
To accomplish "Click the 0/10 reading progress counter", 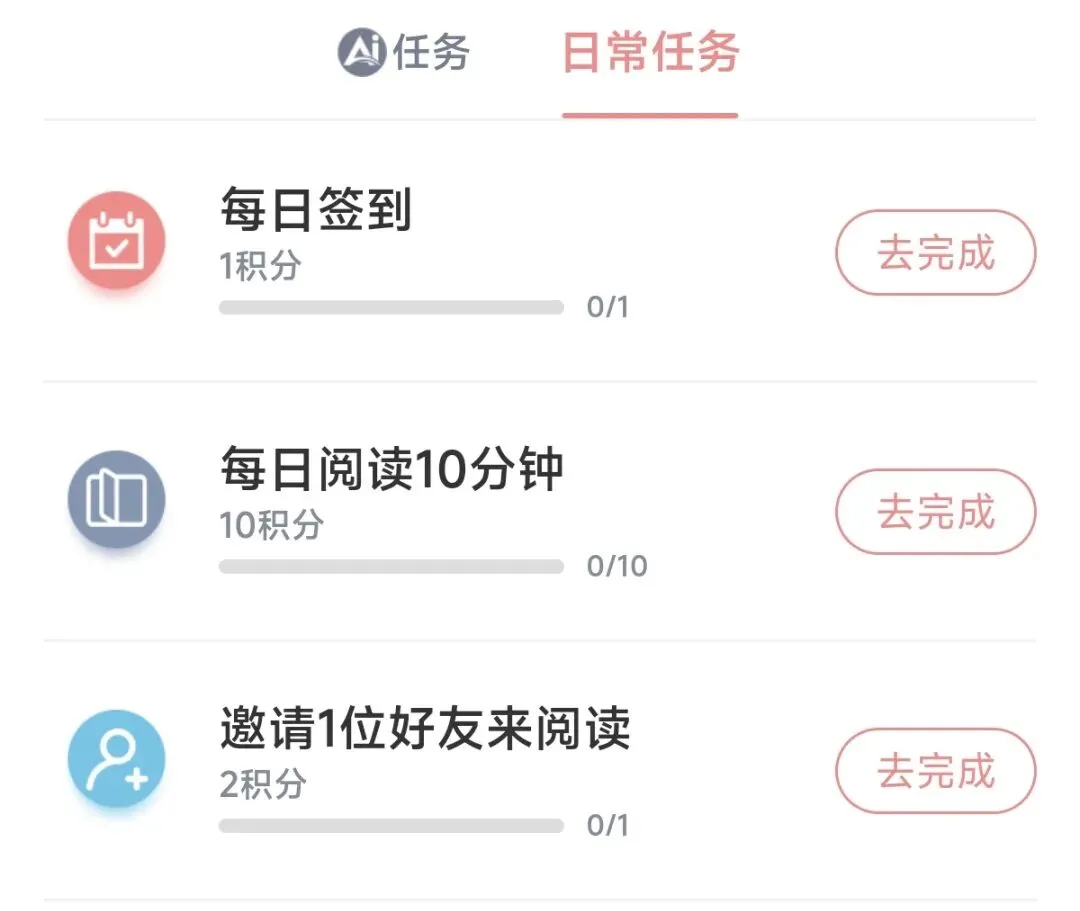I will click(x=617, y=566).
